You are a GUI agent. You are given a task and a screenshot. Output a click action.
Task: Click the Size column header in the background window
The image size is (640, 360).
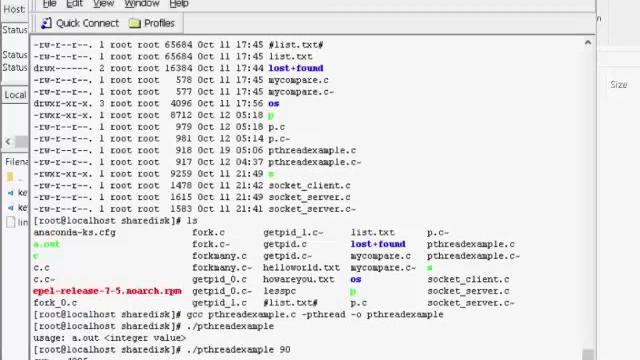(618, 84)
